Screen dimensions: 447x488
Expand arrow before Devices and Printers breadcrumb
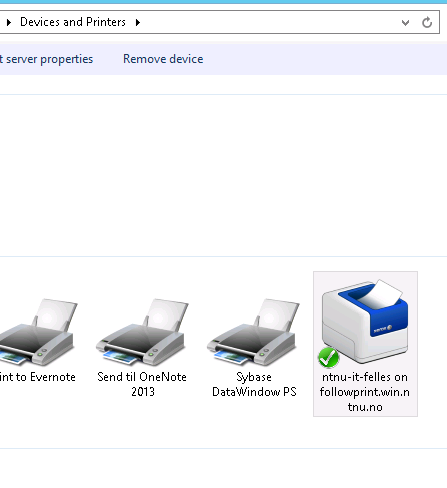point(9,22)
